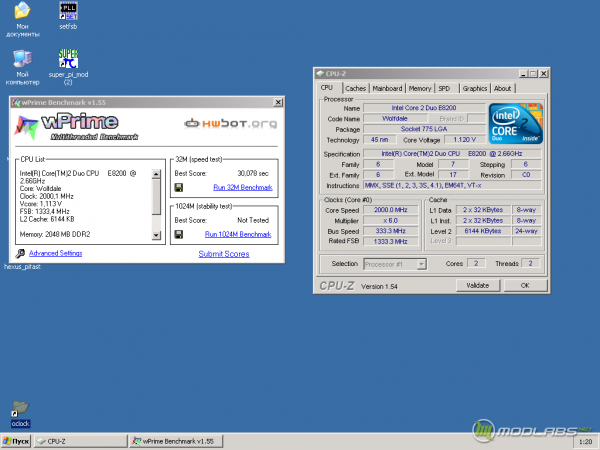Click the Code Name value 'Wolfdale'
Image resolution: width=600 pixels, height=450 pixels.
coord(395,119)
